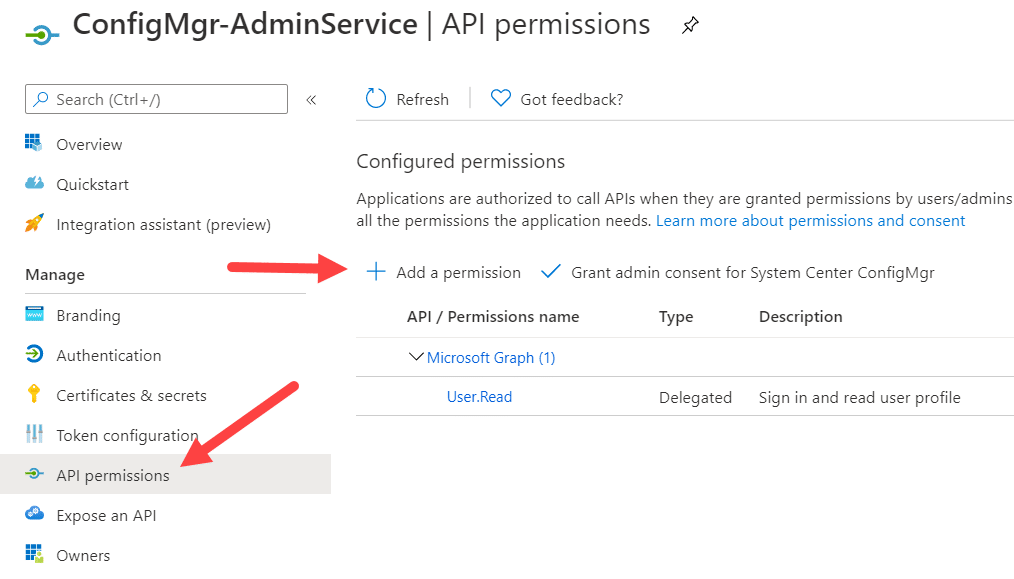This screenshot has height=579, width=1014.
Task: Open the Owners page
Action: click(x=83, y=555)
